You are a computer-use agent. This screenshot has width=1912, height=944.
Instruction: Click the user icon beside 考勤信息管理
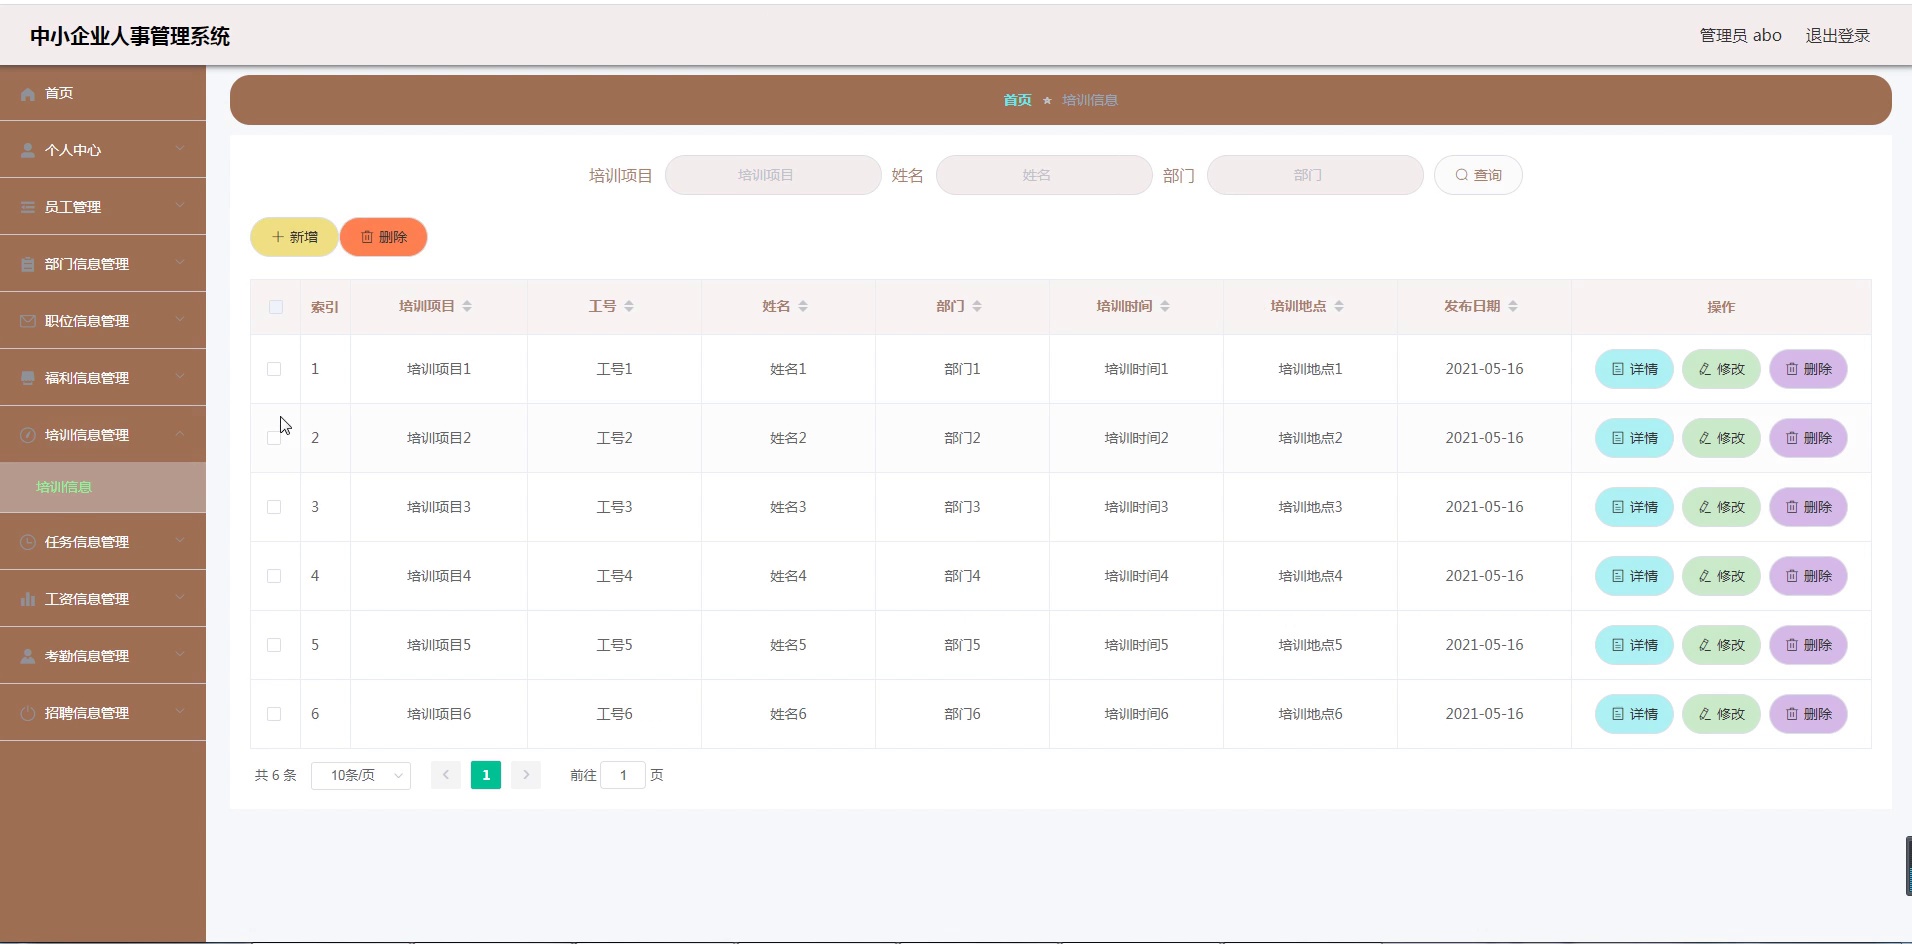point(28,657)
